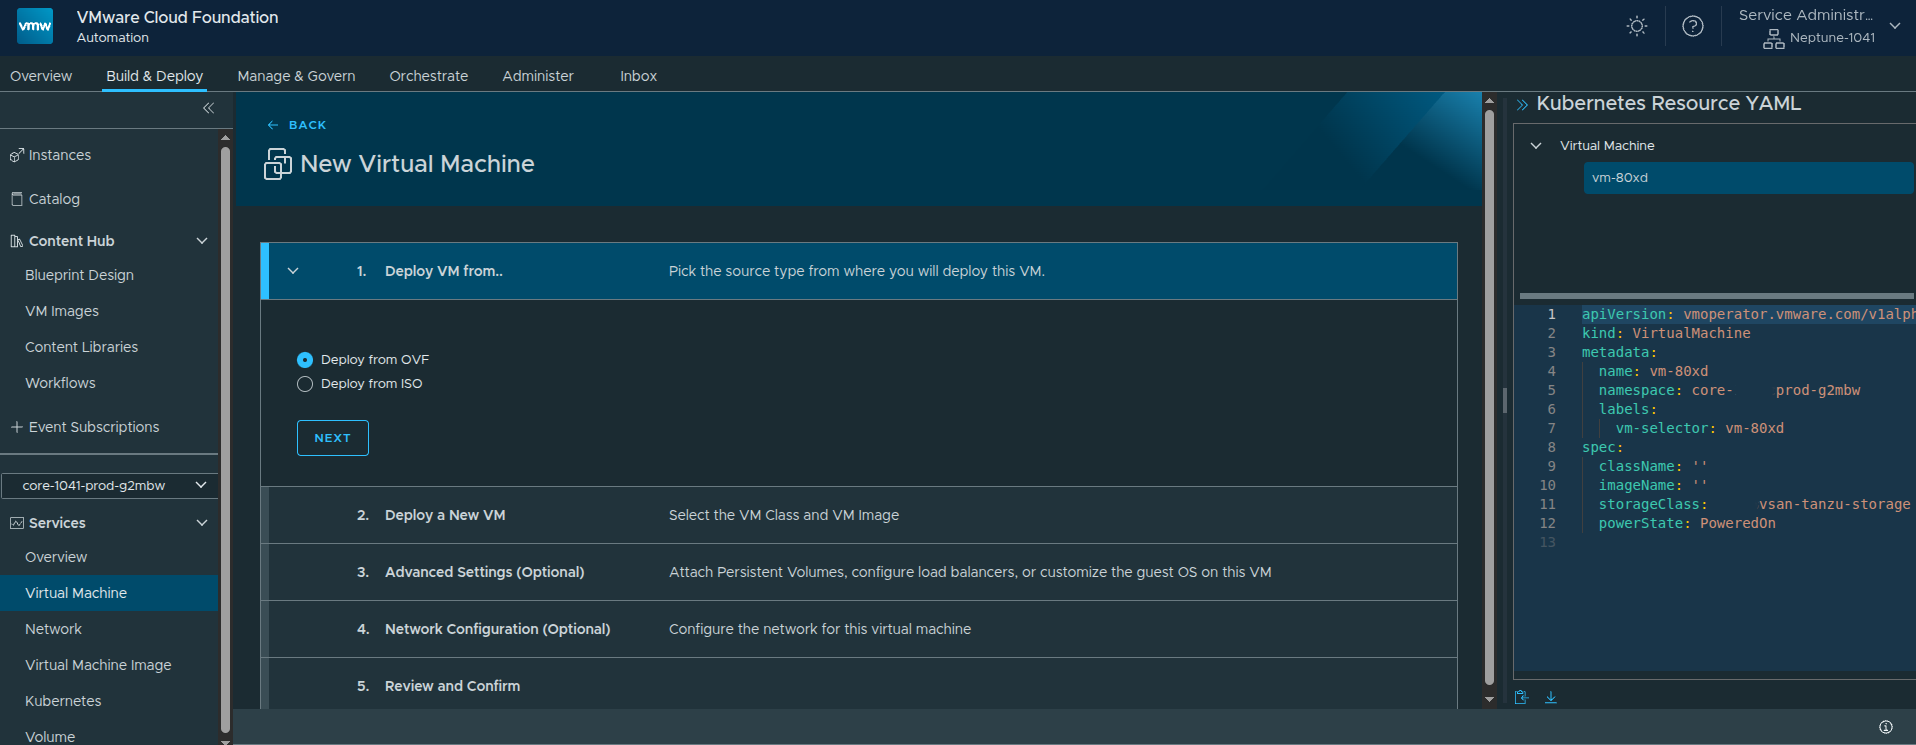Click the info icon in bottom bar
This screenshot has width=1916, height=745.
[1886, 727]
